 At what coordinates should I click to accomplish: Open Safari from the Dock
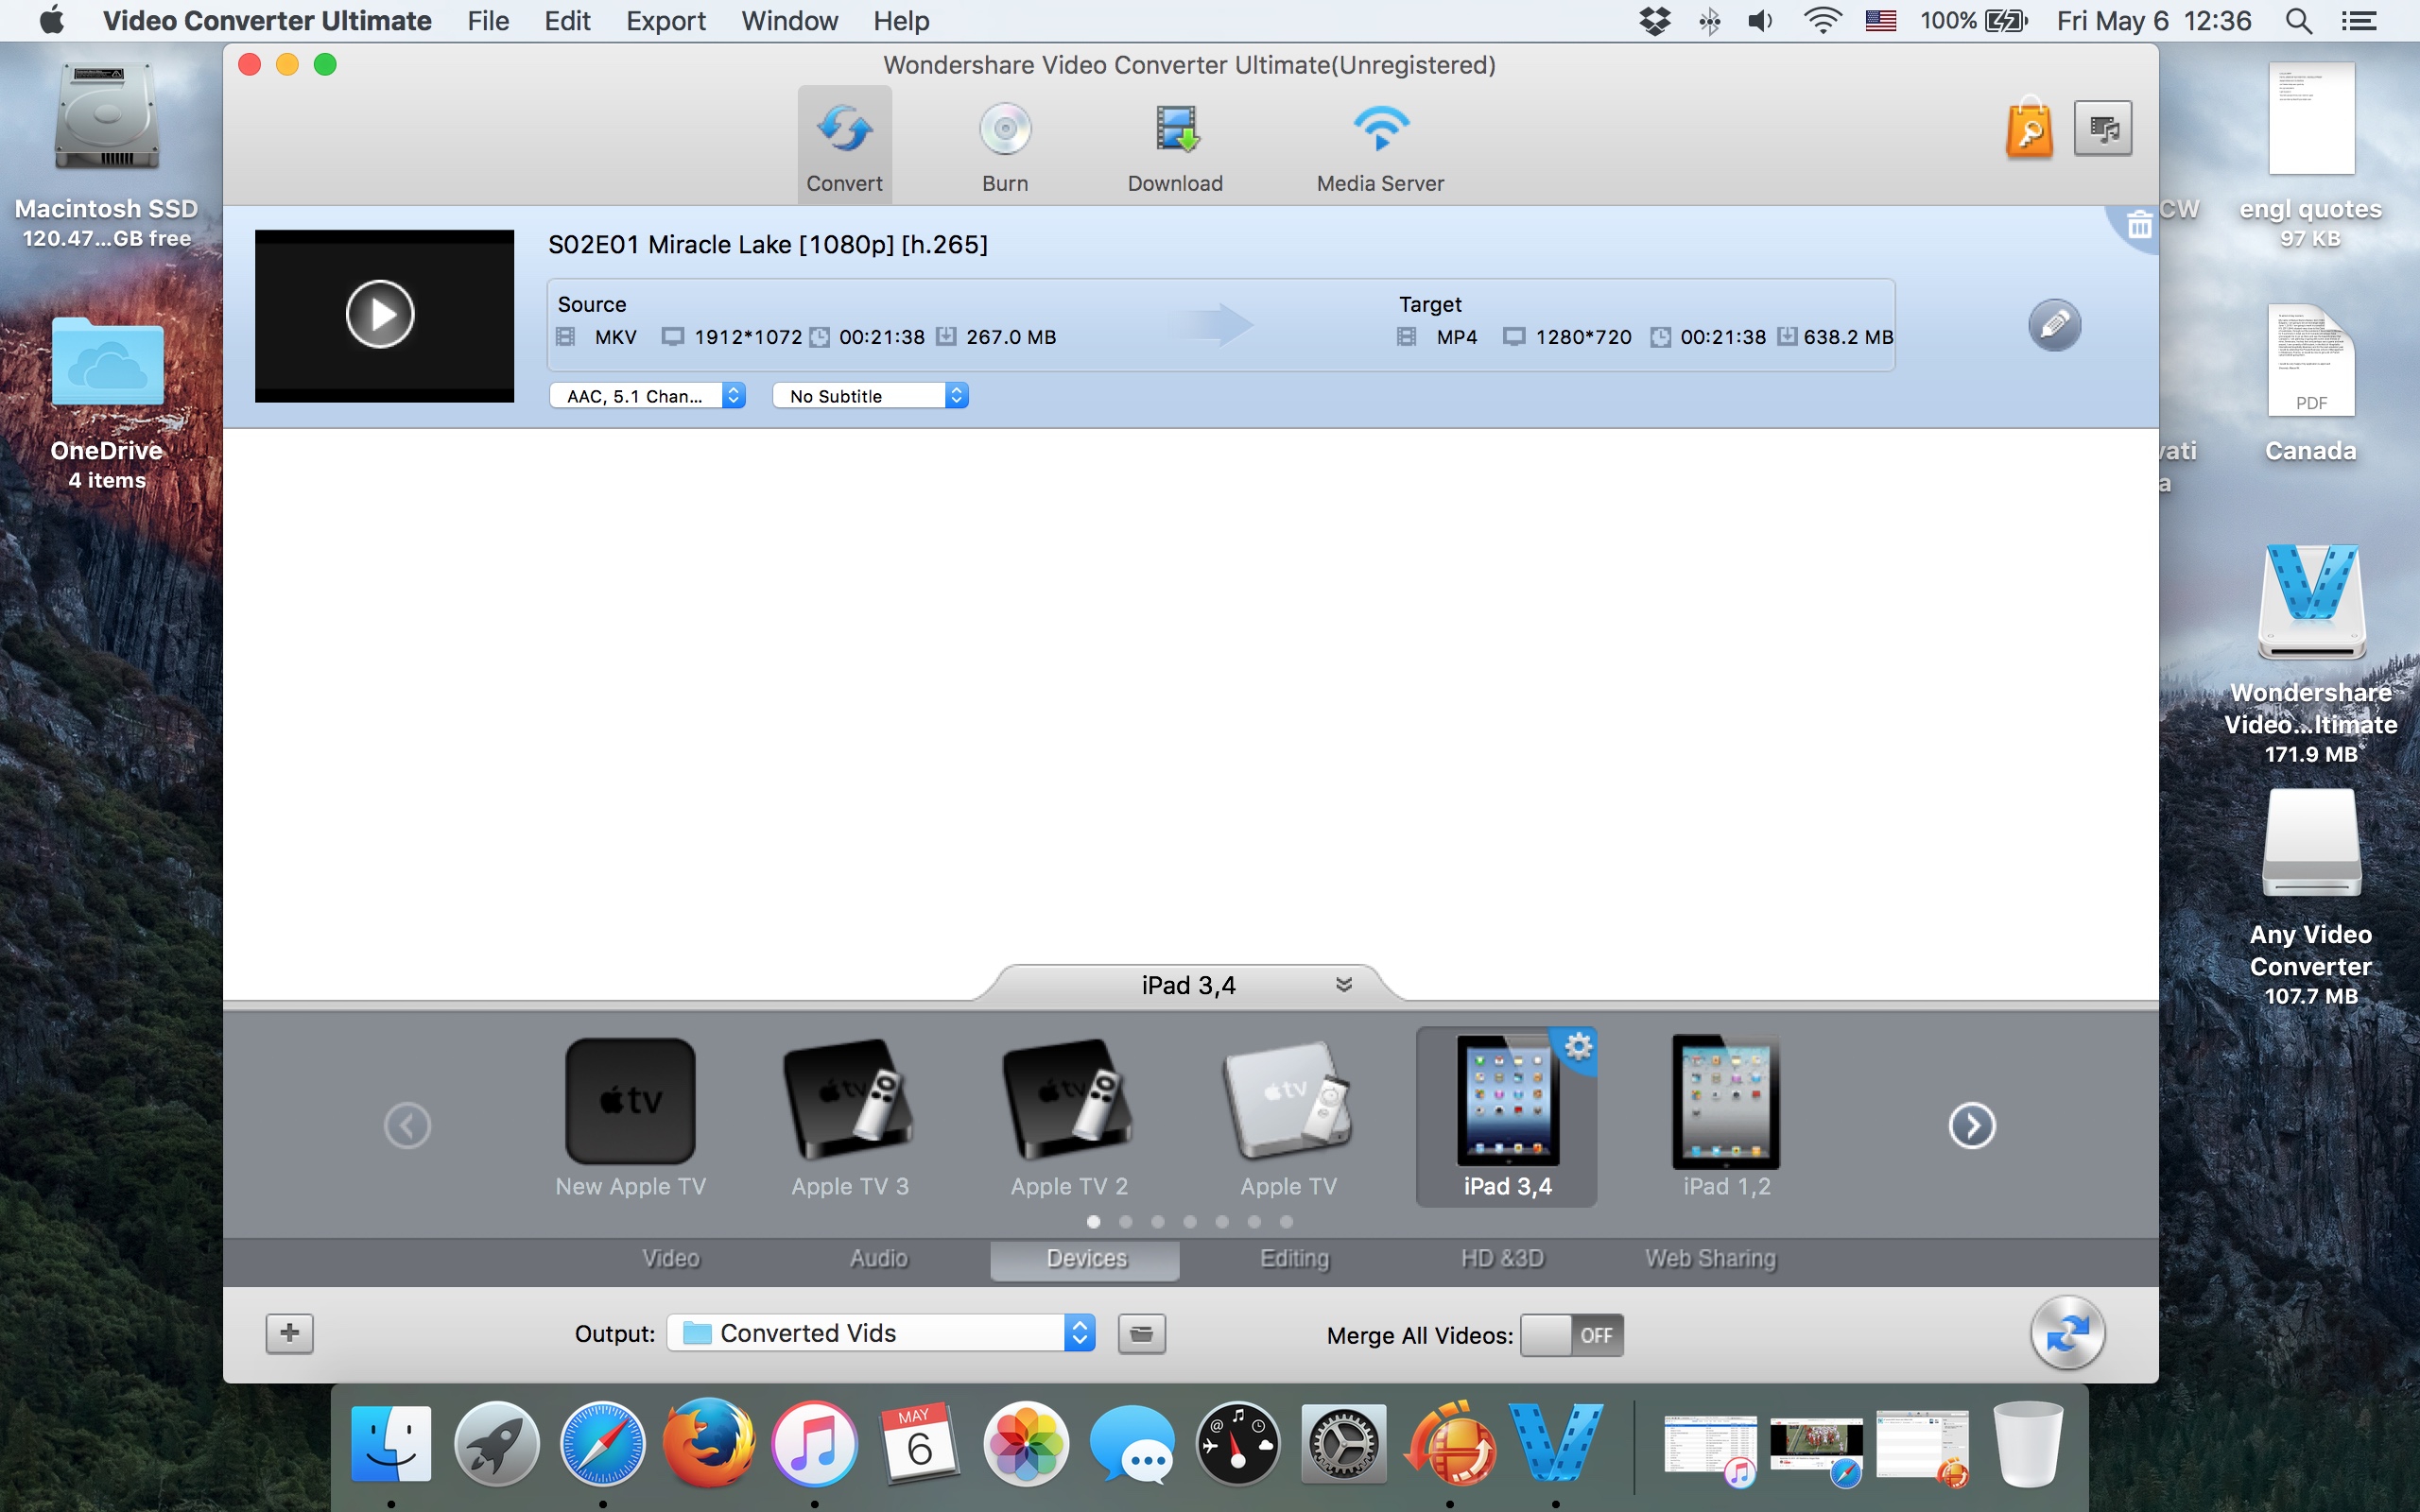602,1443
